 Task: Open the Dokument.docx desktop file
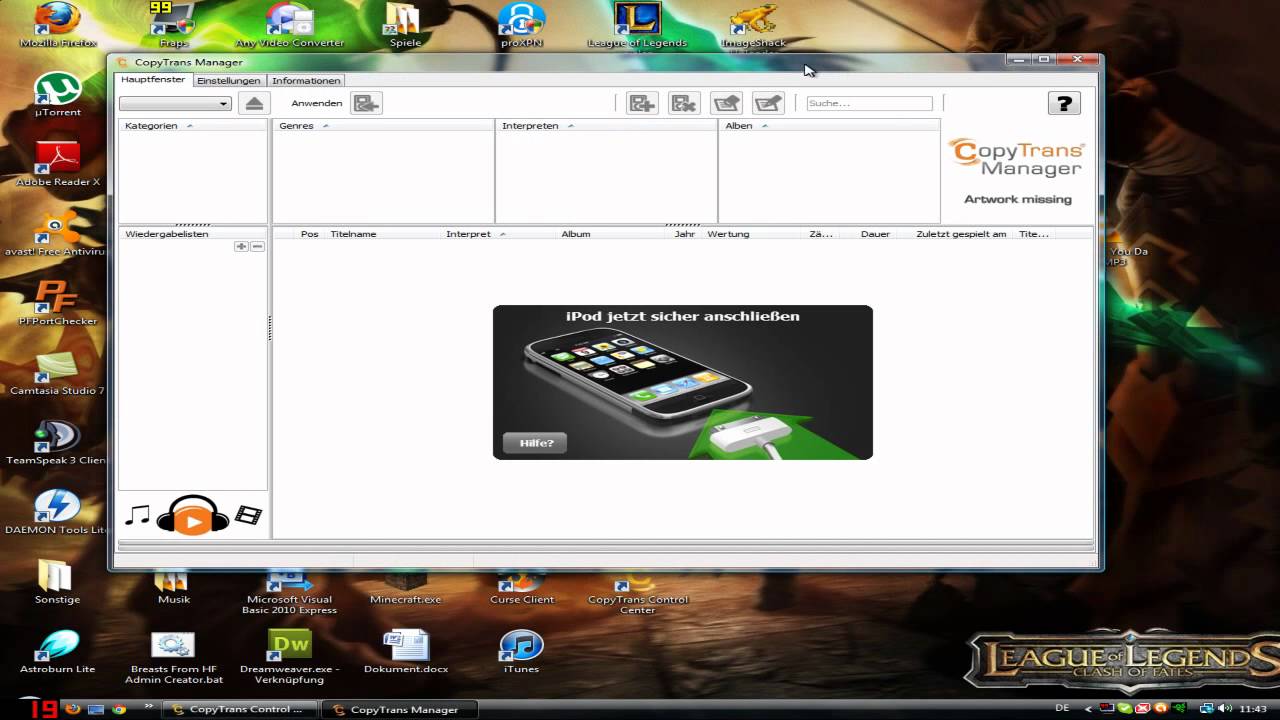(405, 651)
